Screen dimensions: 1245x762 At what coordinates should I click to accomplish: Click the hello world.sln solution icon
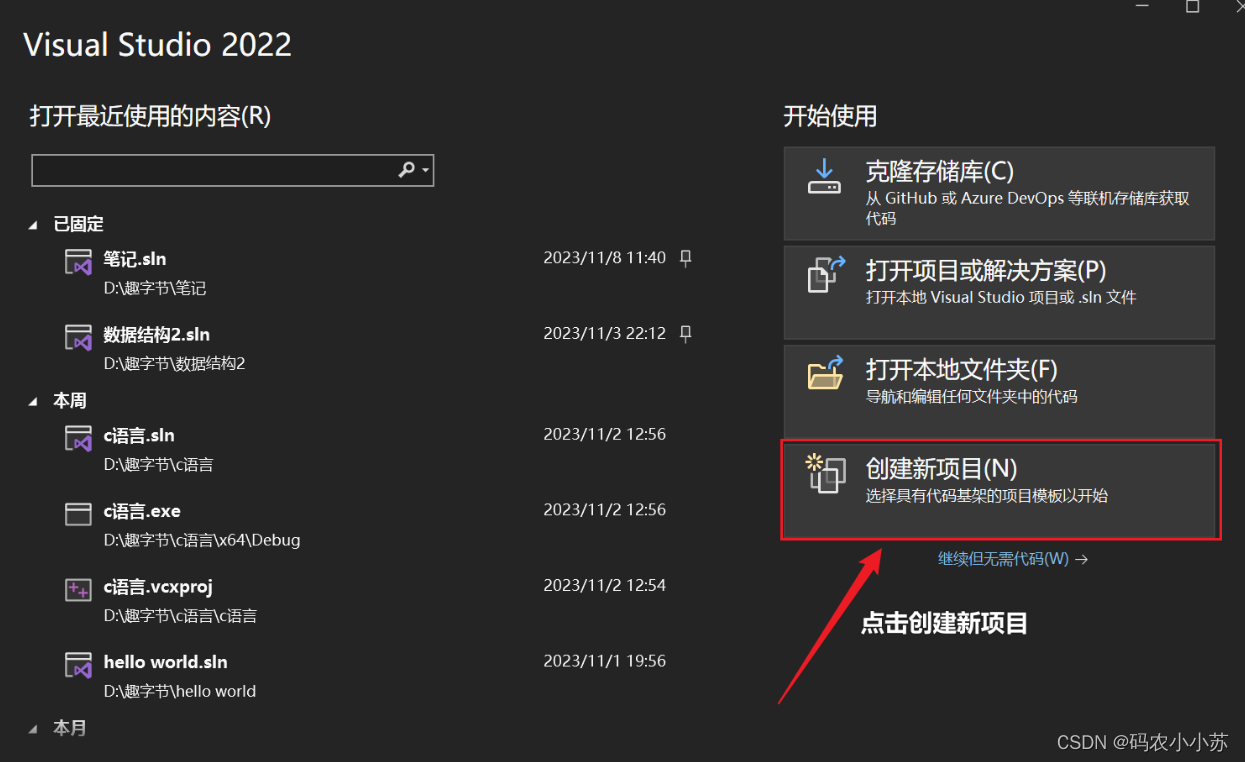78,665
